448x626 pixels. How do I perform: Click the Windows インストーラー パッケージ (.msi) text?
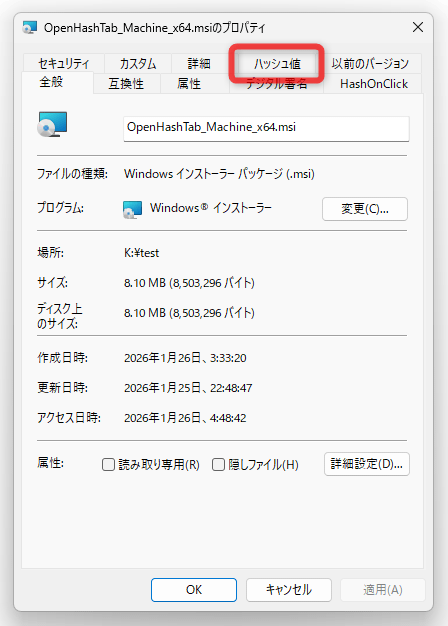pos(219,174)
